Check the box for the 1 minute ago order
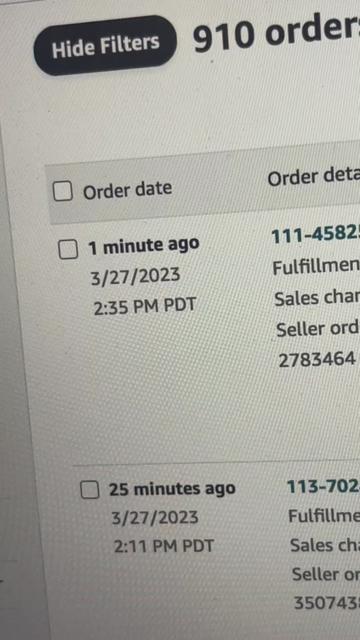This screenshot has width=360, height=640. 68,249
